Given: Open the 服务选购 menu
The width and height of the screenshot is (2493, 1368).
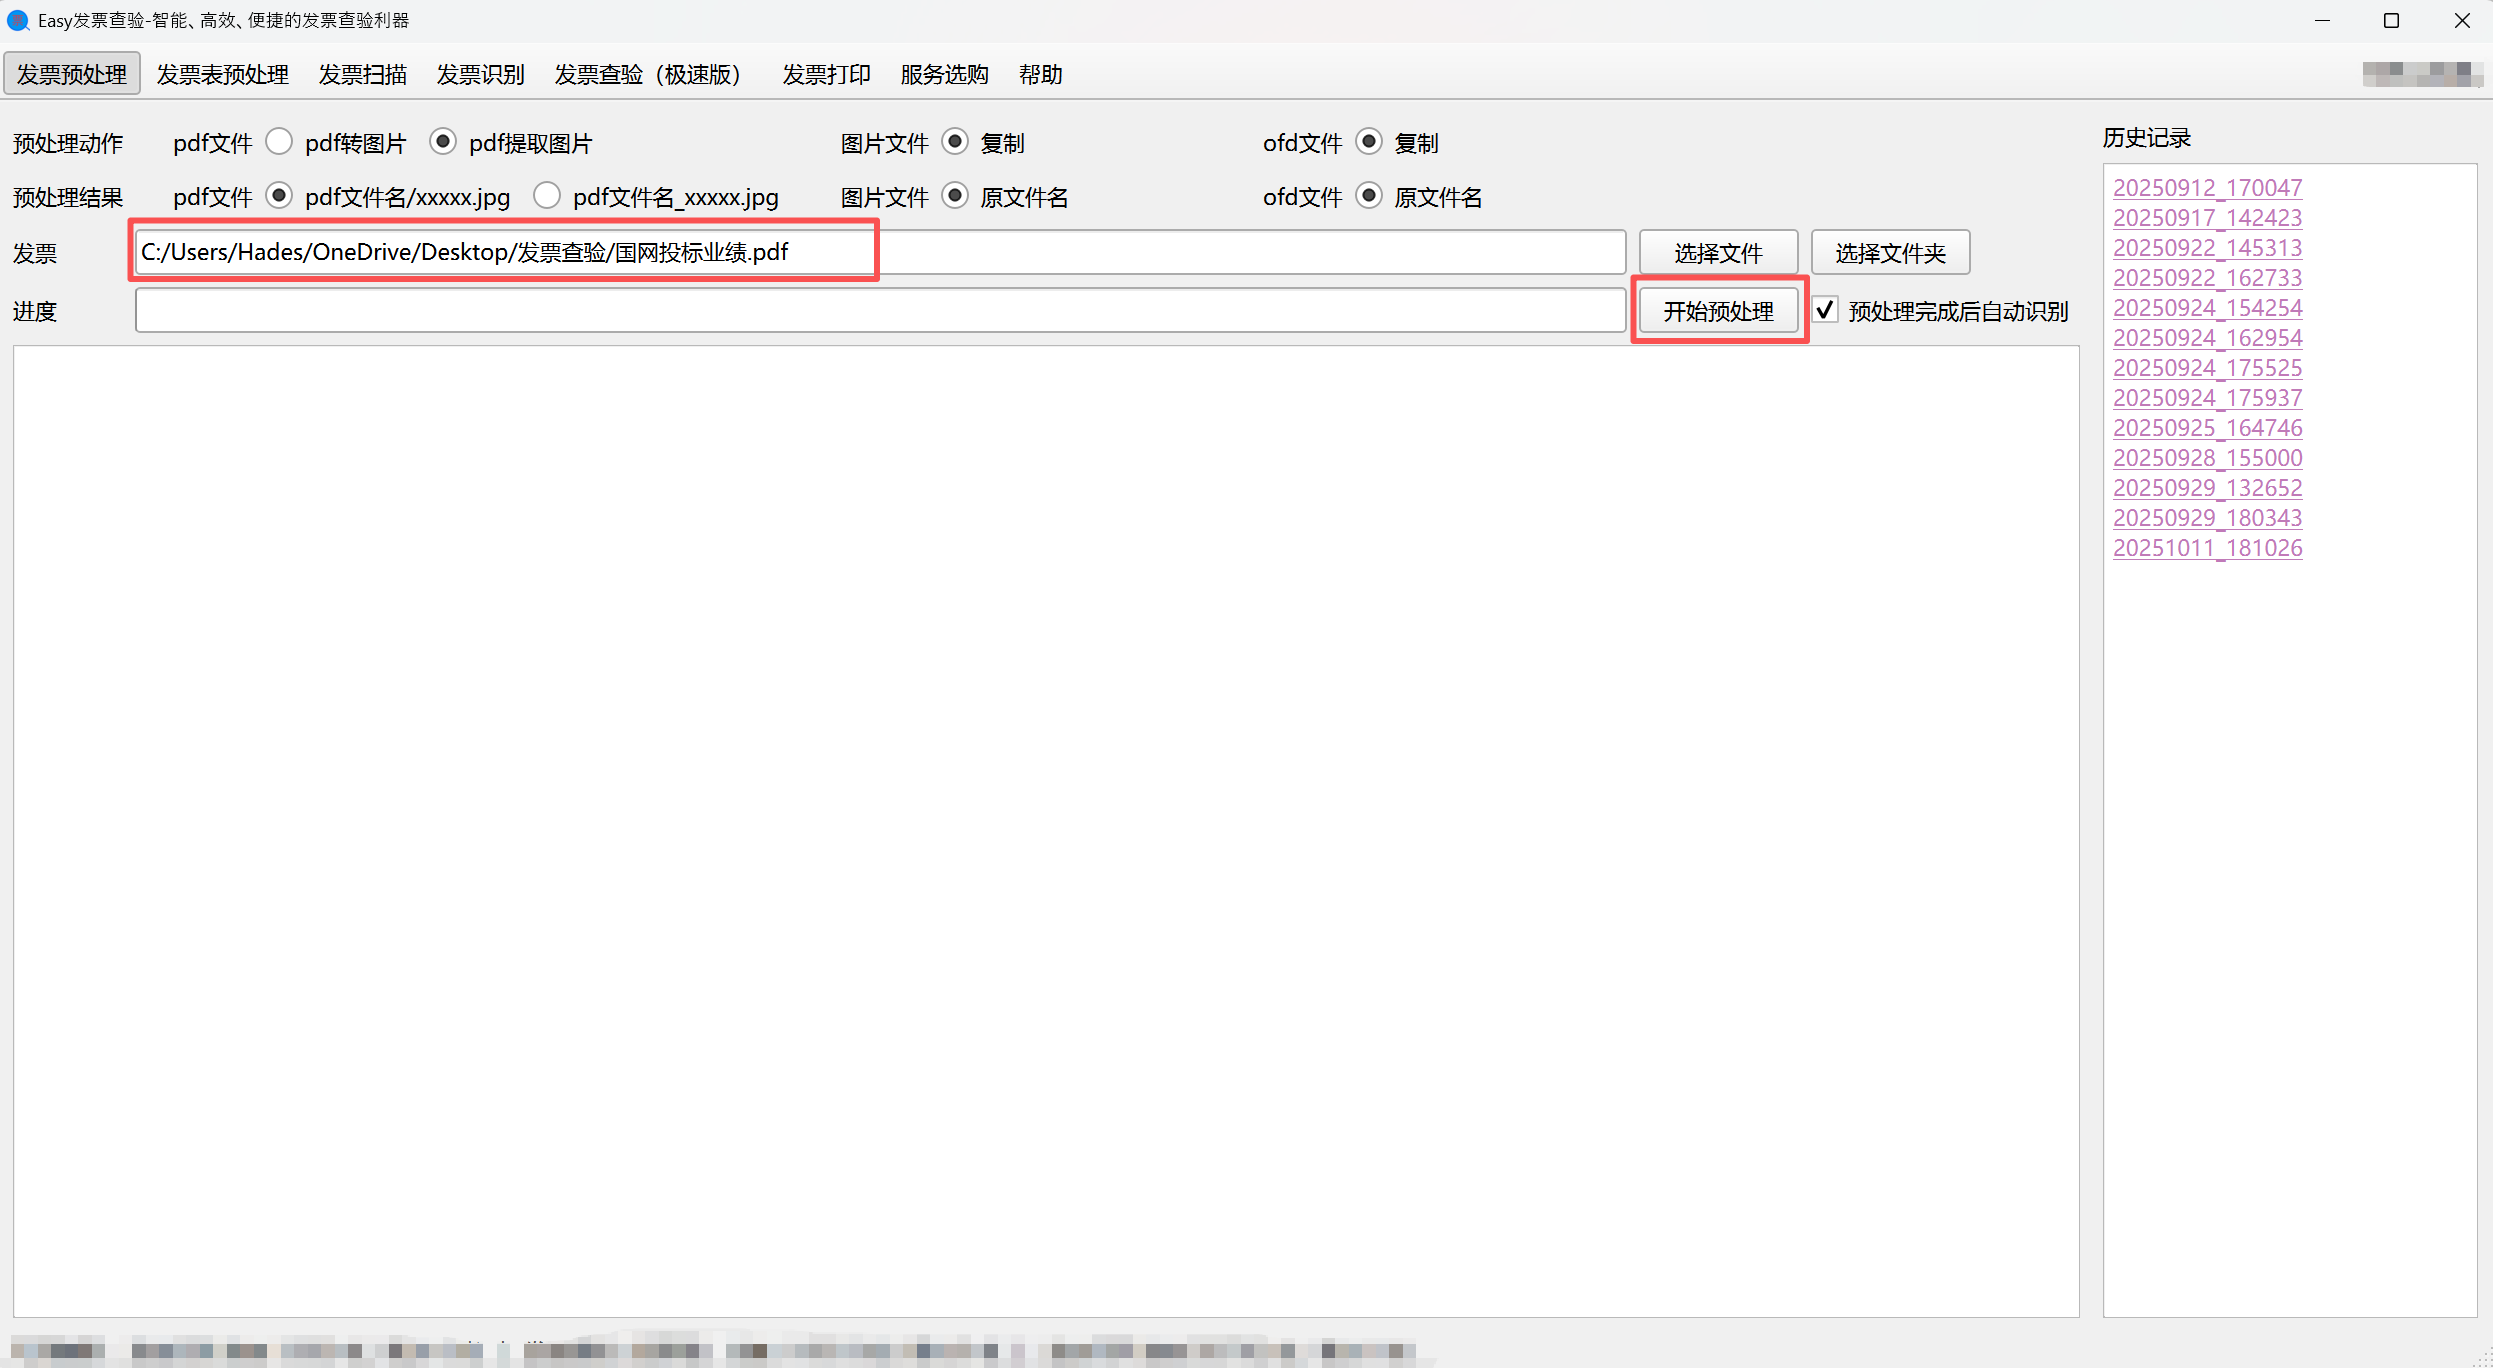Looking at the screenshot, I should [941, 74].
